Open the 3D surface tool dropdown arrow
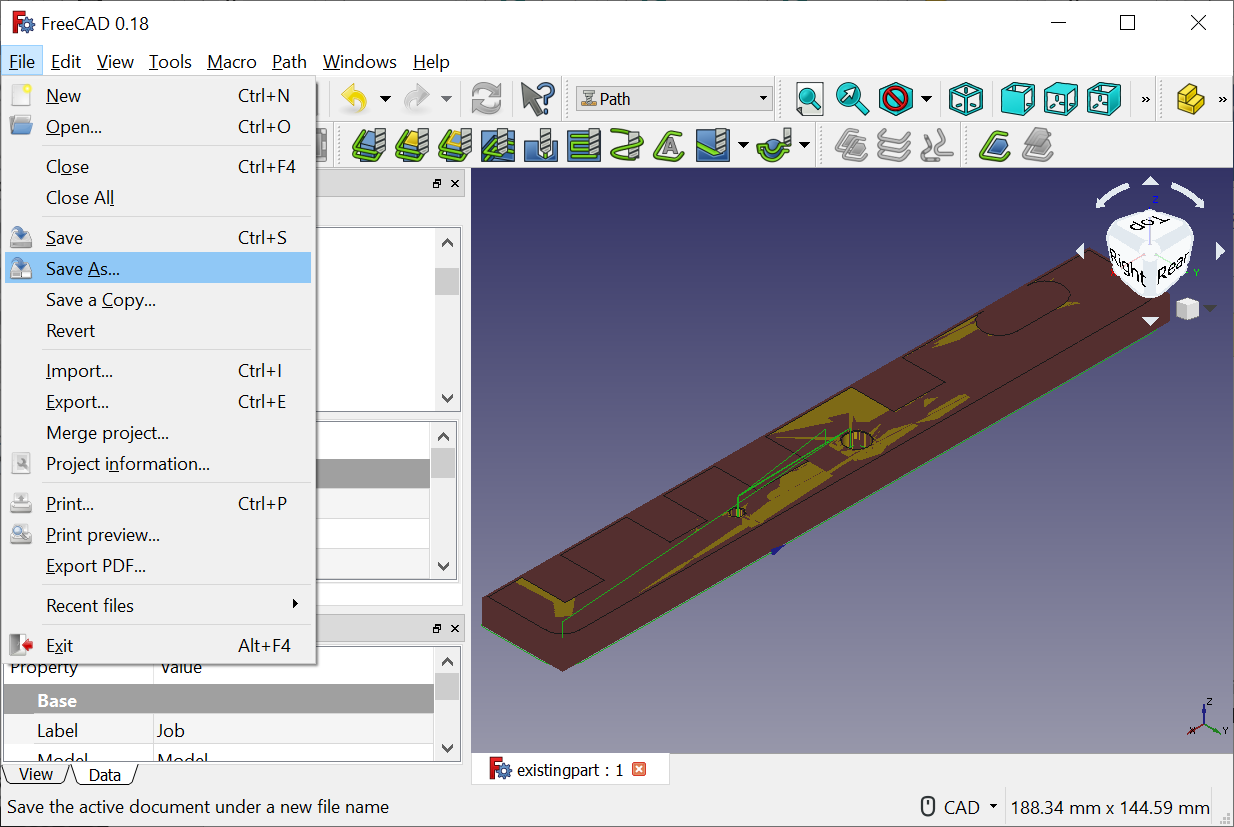1234x827 pixels. 743,146
